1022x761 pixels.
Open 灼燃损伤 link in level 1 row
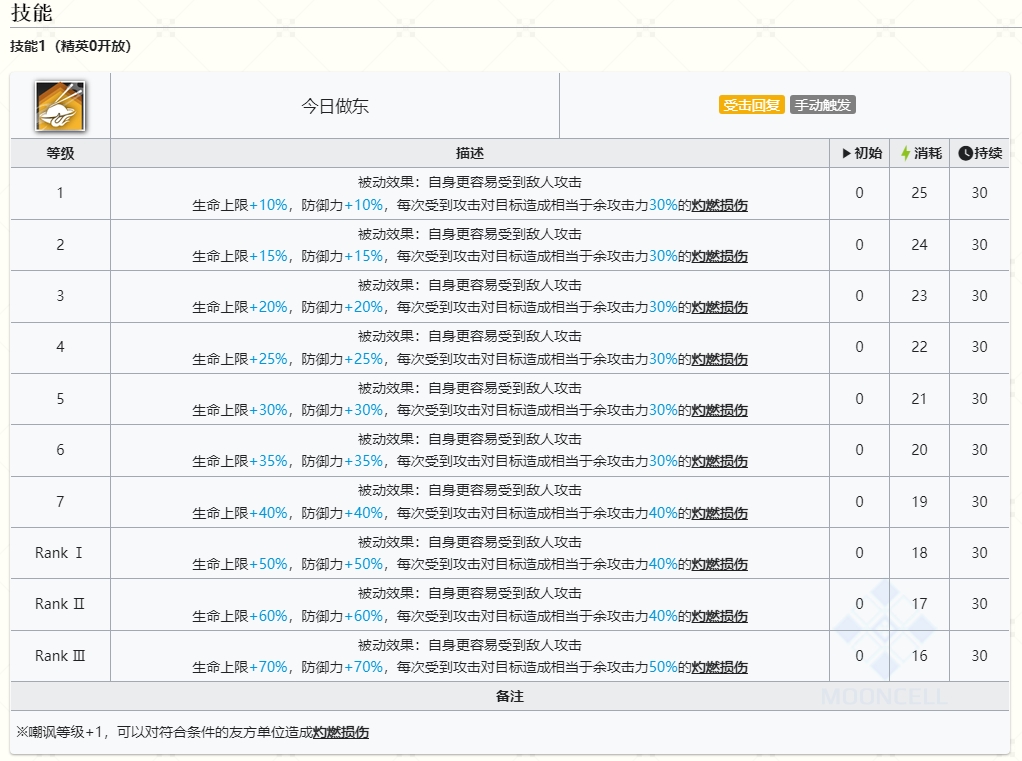point(719,205)
